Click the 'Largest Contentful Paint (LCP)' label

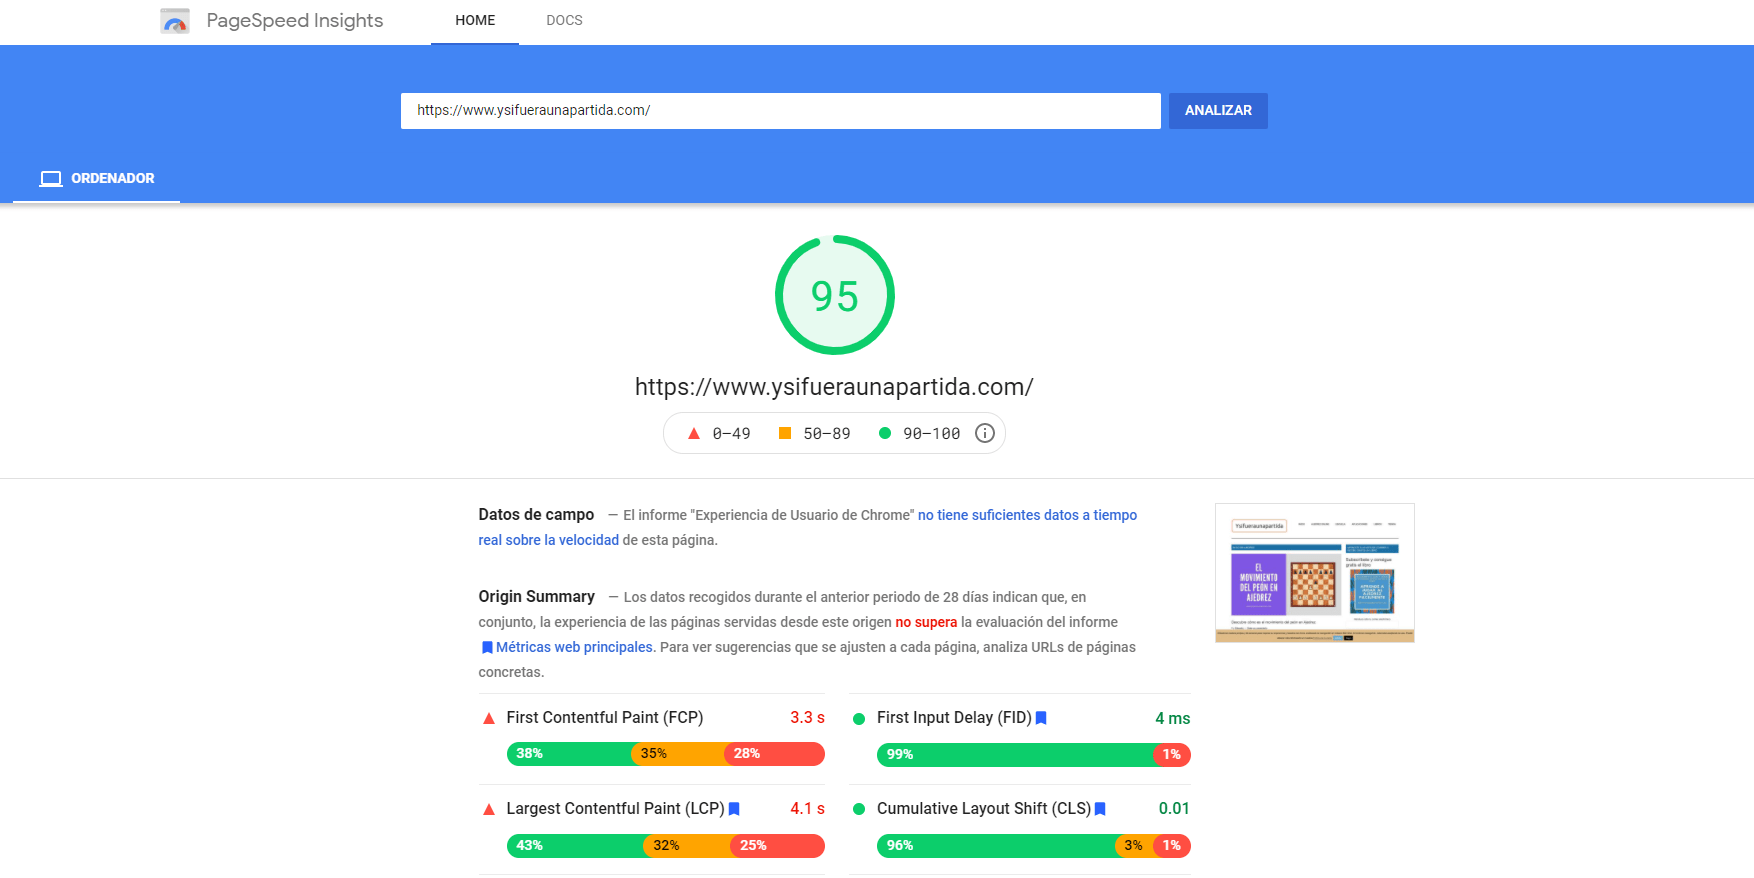[615, 809]
